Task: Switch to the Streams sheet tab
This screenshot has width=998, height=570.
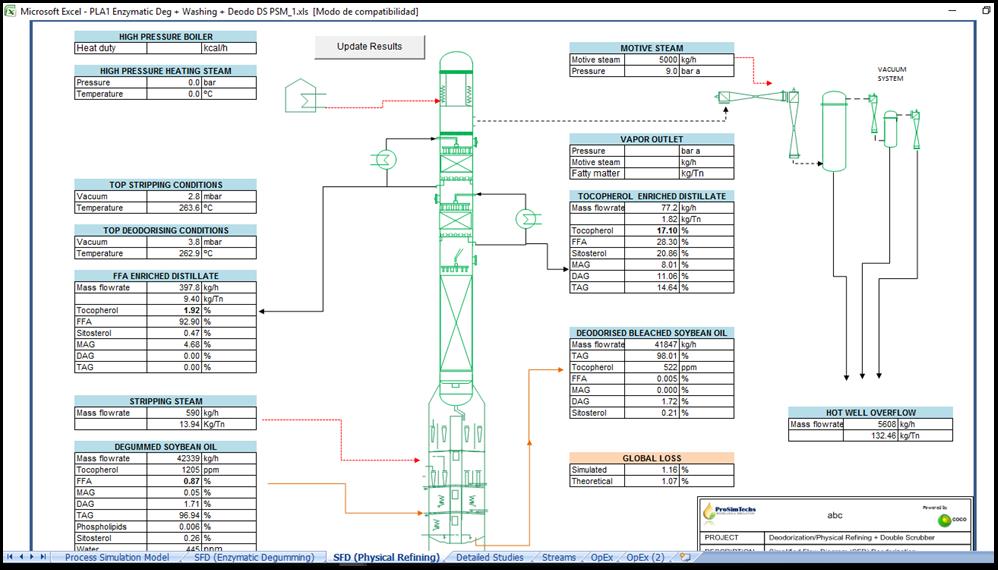Action: point(559,557)
